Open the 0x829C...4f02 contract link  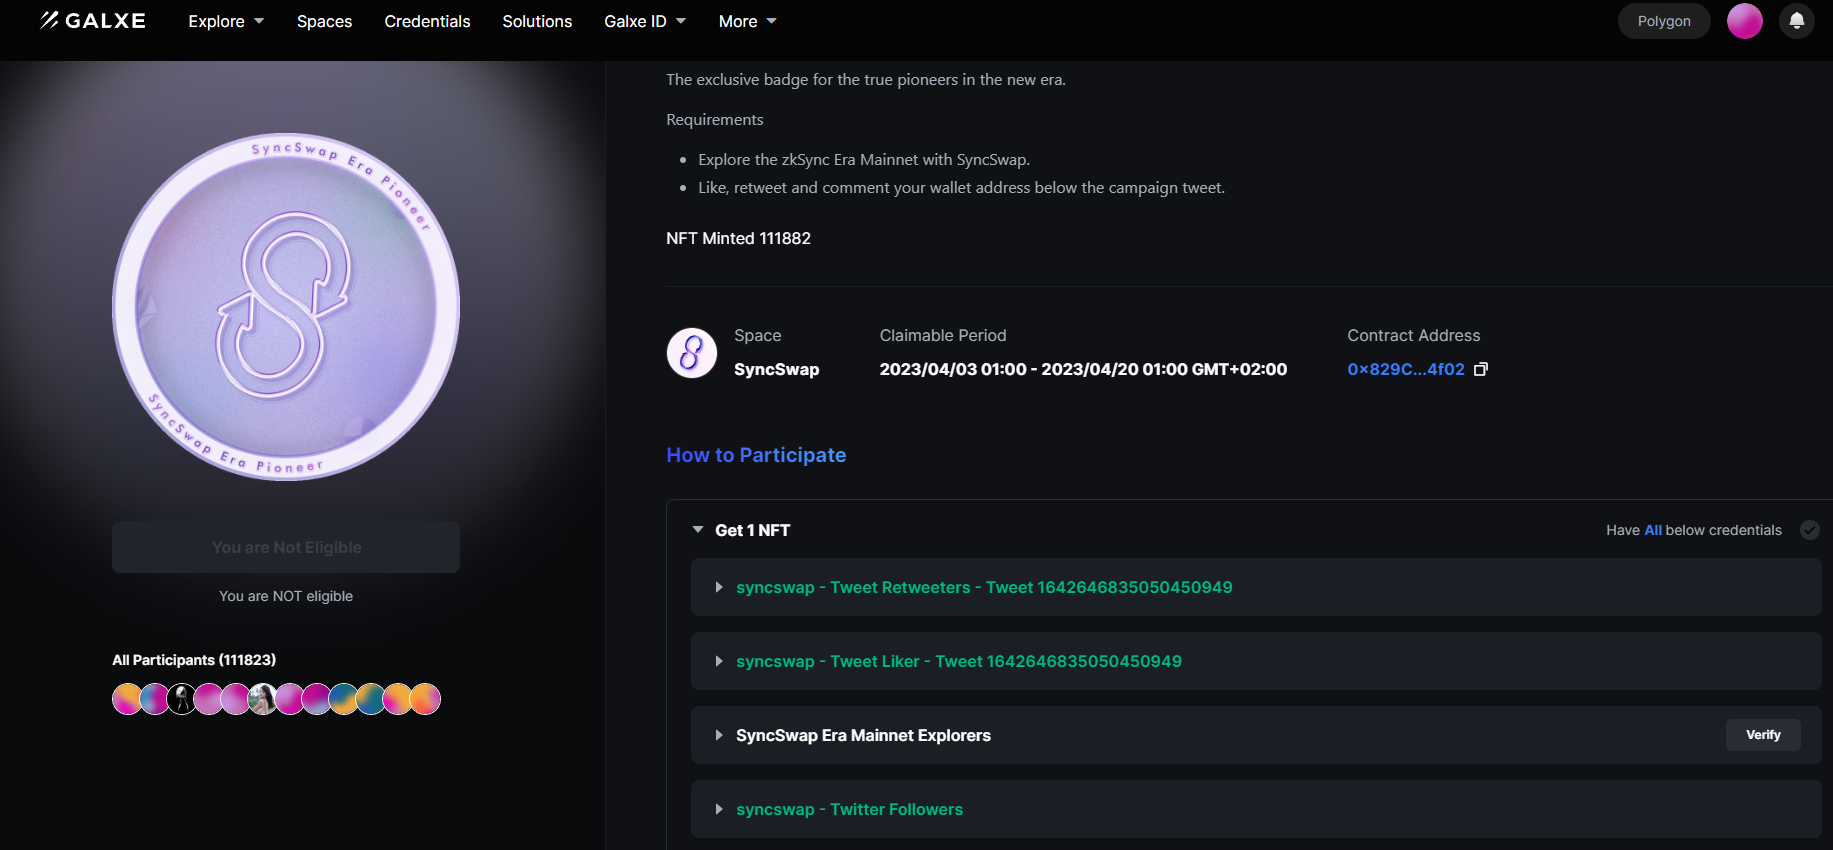(1405, 369)
